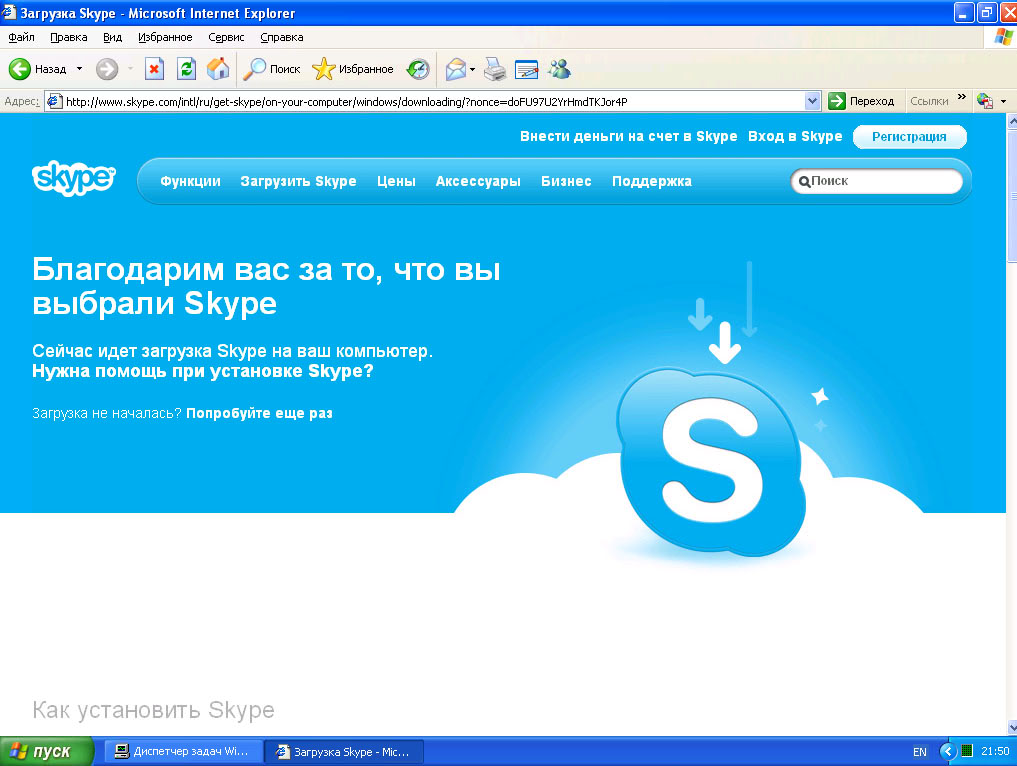The height and width of the screenshot is (766, 1017).
Task: Switch to Загрузка Skype taskbar item
Action: coord(345,751)
